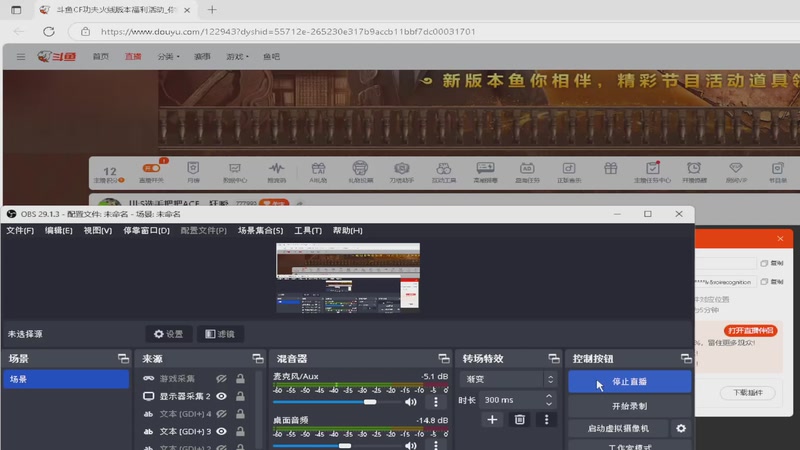This screenshot has width=800, height=450.
Task: Click 下载插件 button in popup
Action: 748,392
